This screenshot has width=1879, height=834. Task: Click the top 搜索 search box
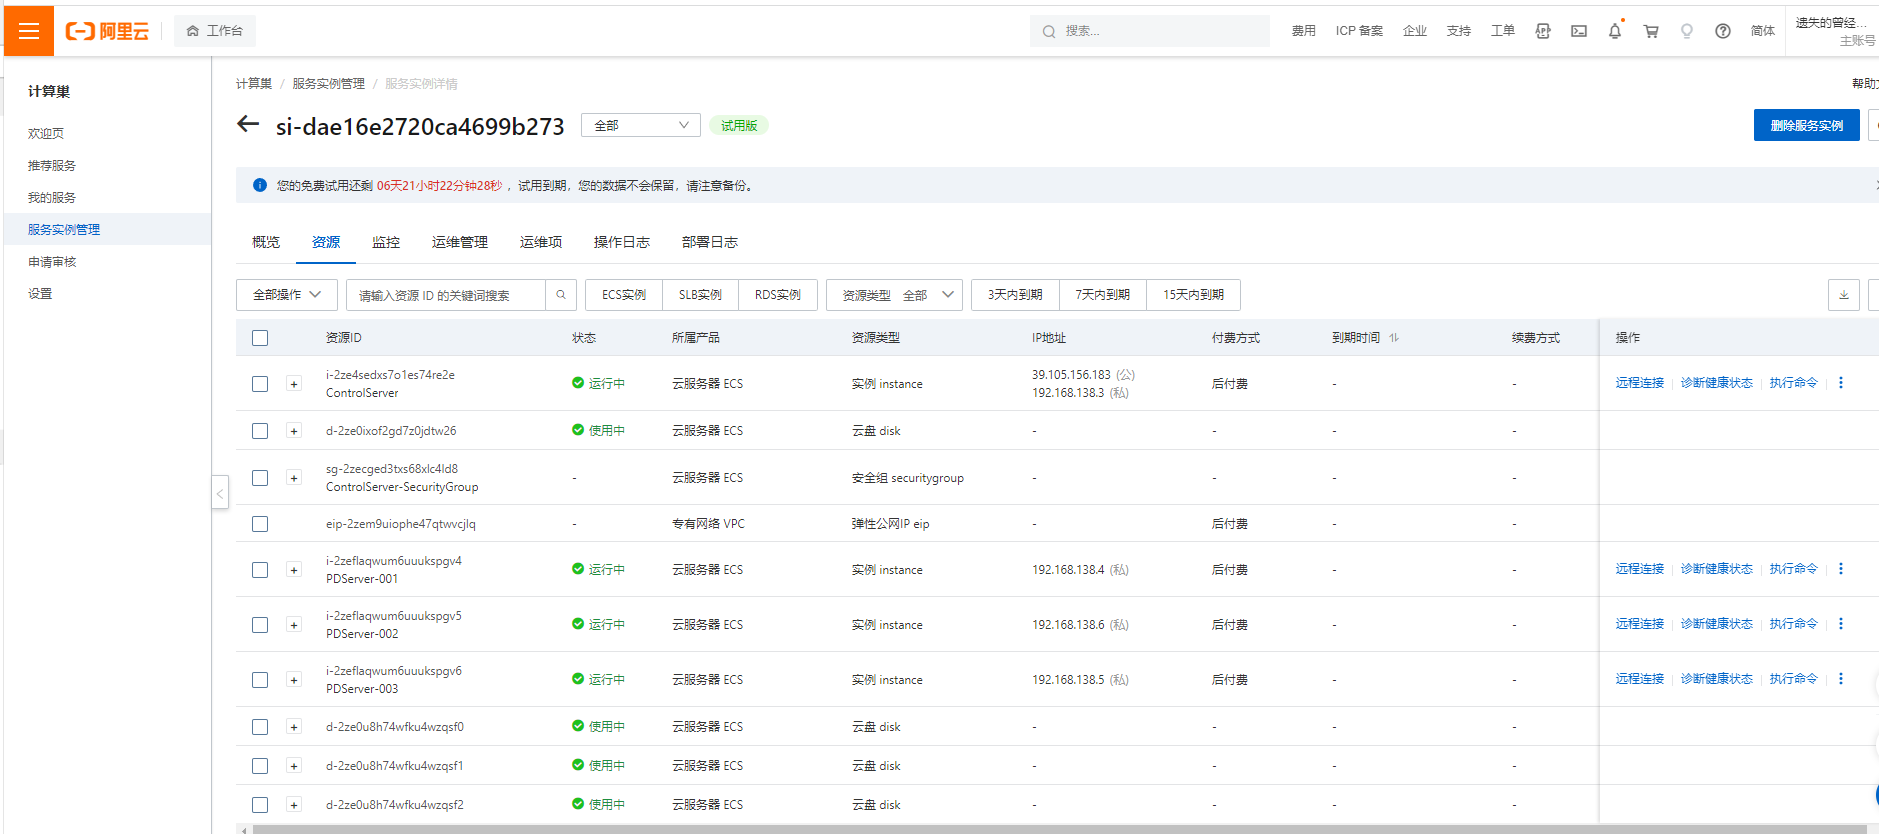point(1150,31)
